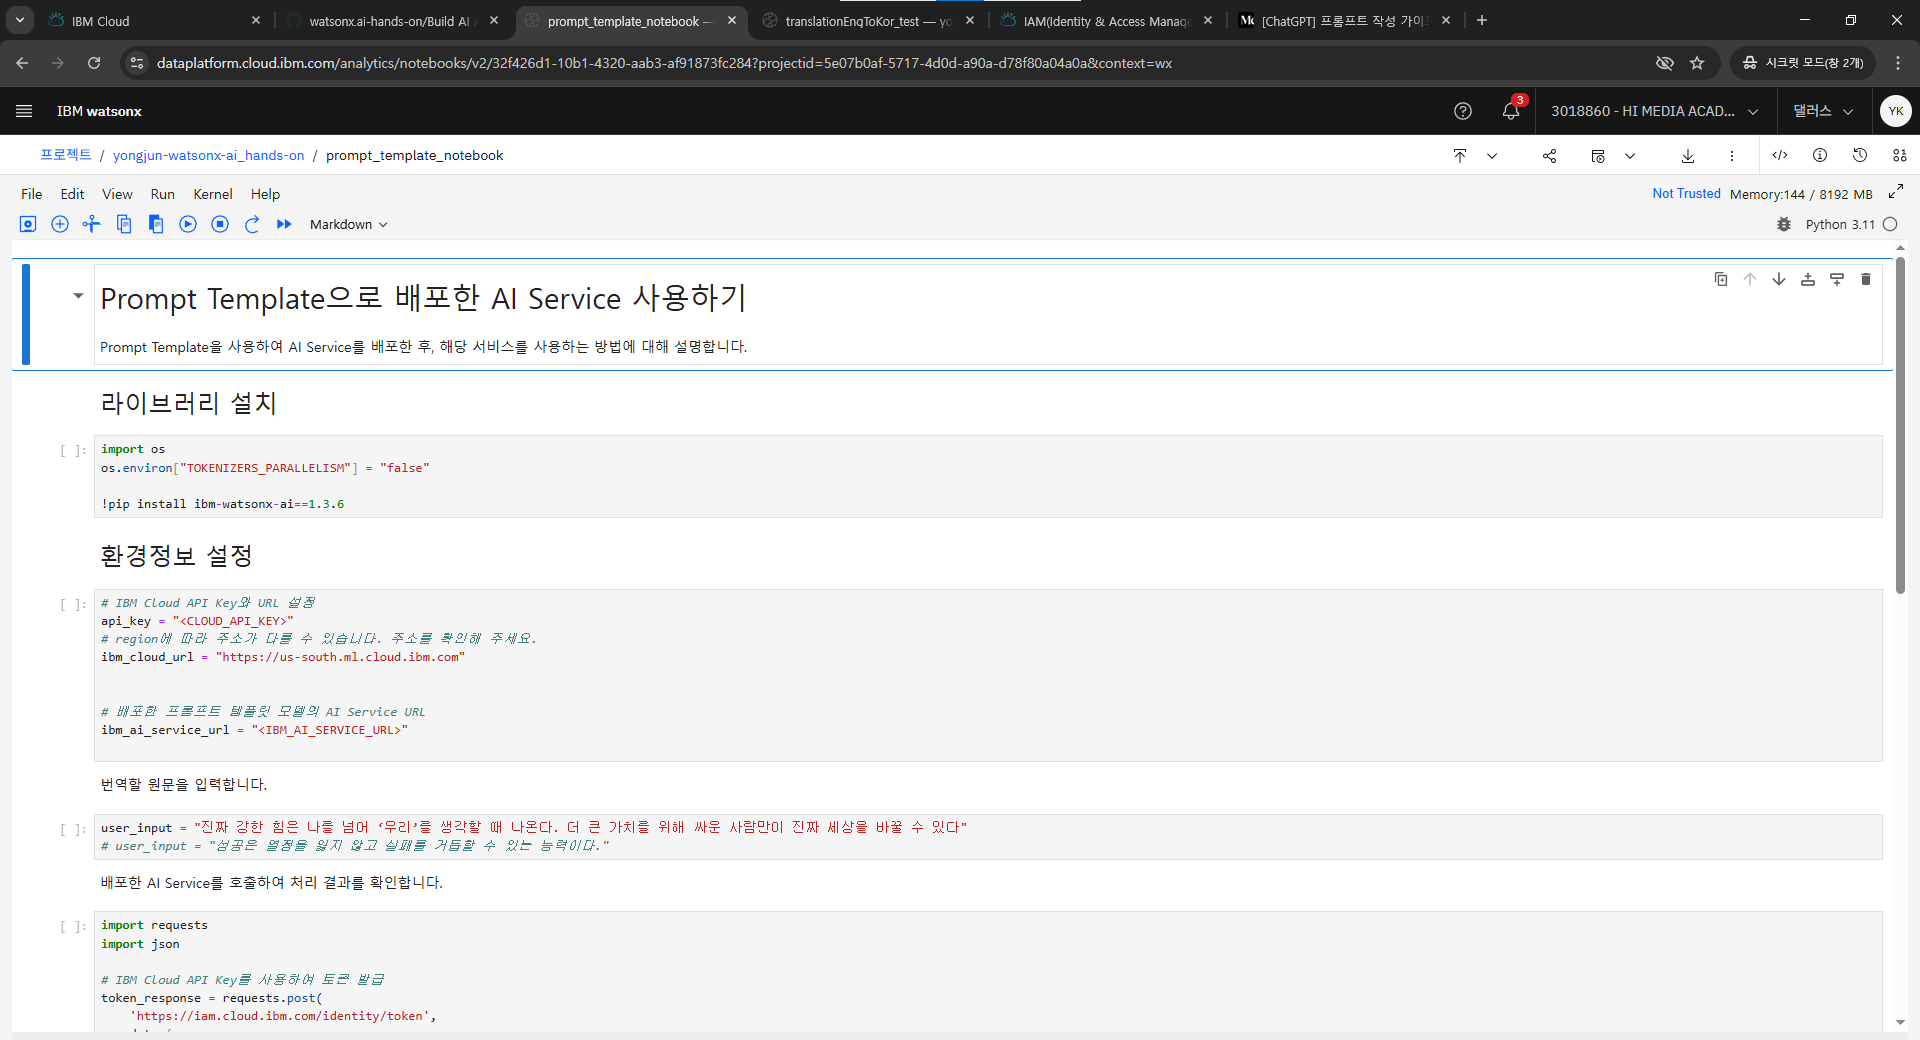Image resolution: width=1920 pixels, height=1040 pixels.
Task: View notifications via the bell icon
Action: [x=1511, y=111]
